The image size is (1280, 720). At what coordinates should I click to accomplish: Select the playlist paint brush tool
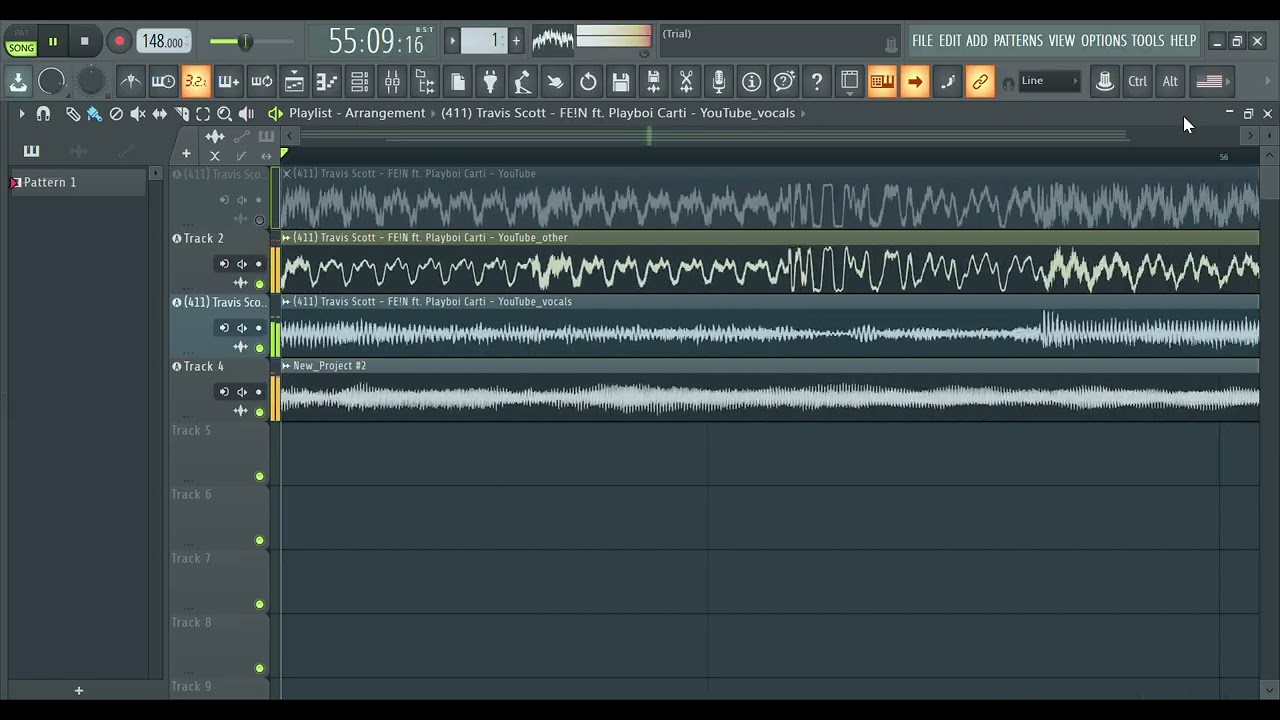coord(94,114)
